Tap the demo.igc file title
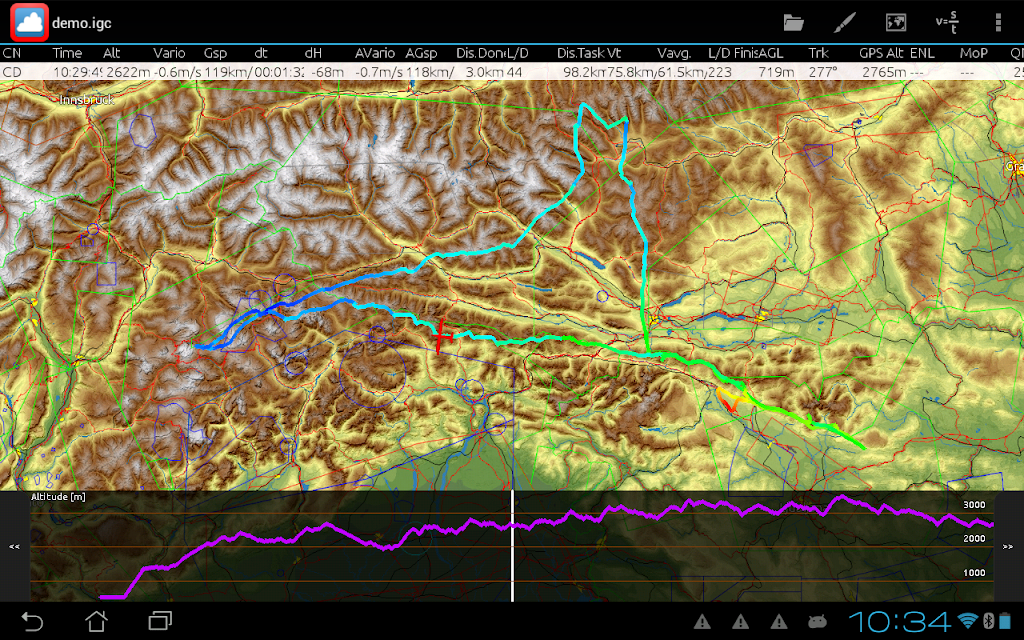Screen dimensions: 1024x640 [x=82, y=23]
